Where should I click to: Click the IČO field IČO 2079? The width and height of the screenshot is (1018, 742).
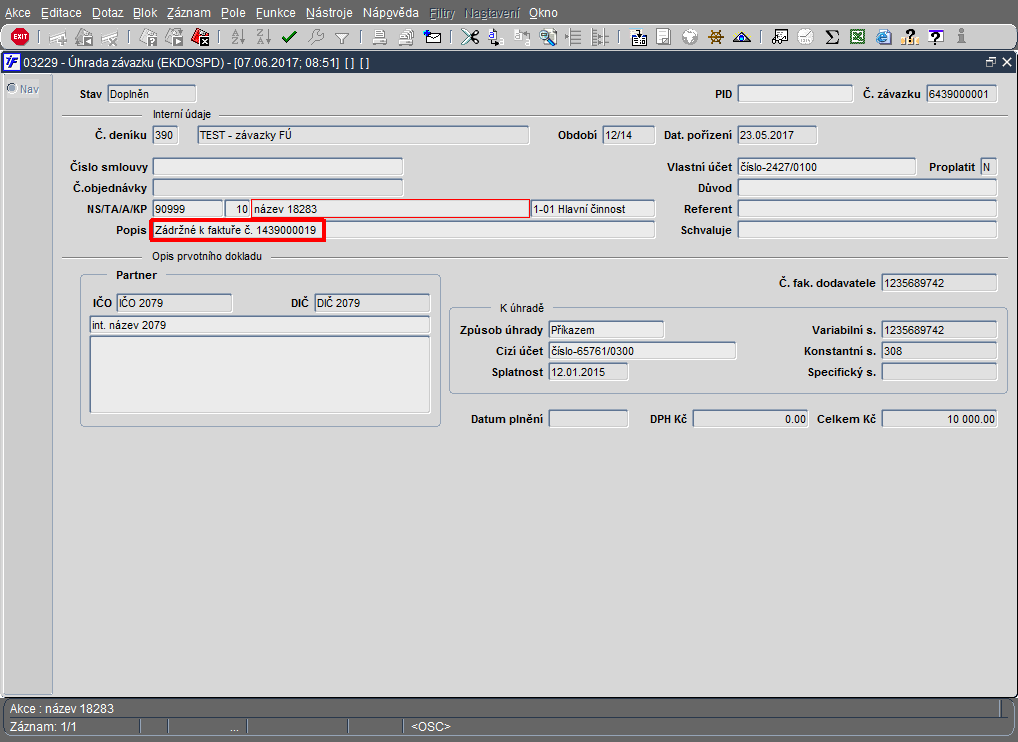click(x=174, y=303)
